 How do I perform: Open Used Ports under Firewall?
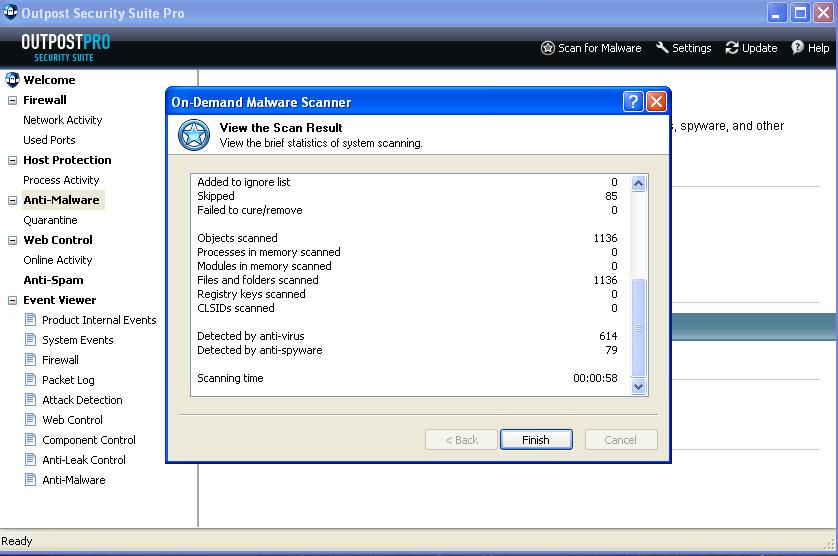tap(49, 140)
